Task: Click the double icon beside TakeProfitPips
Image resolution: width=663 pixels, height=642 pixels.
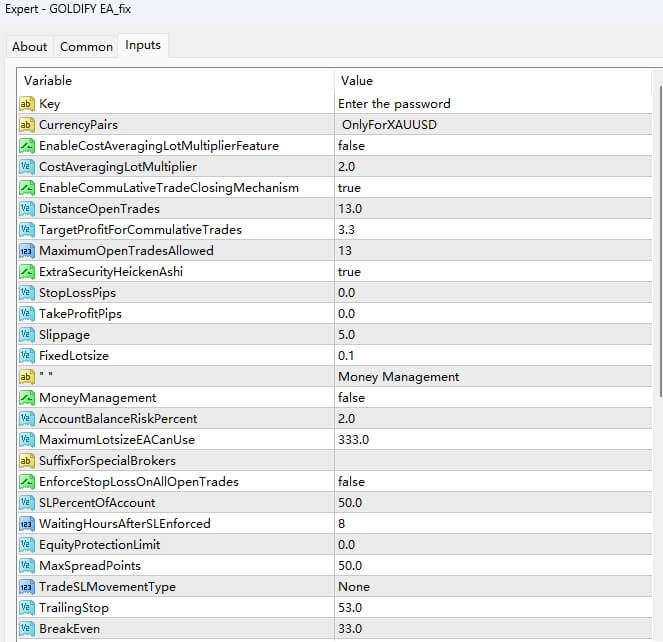Action: 26,314
